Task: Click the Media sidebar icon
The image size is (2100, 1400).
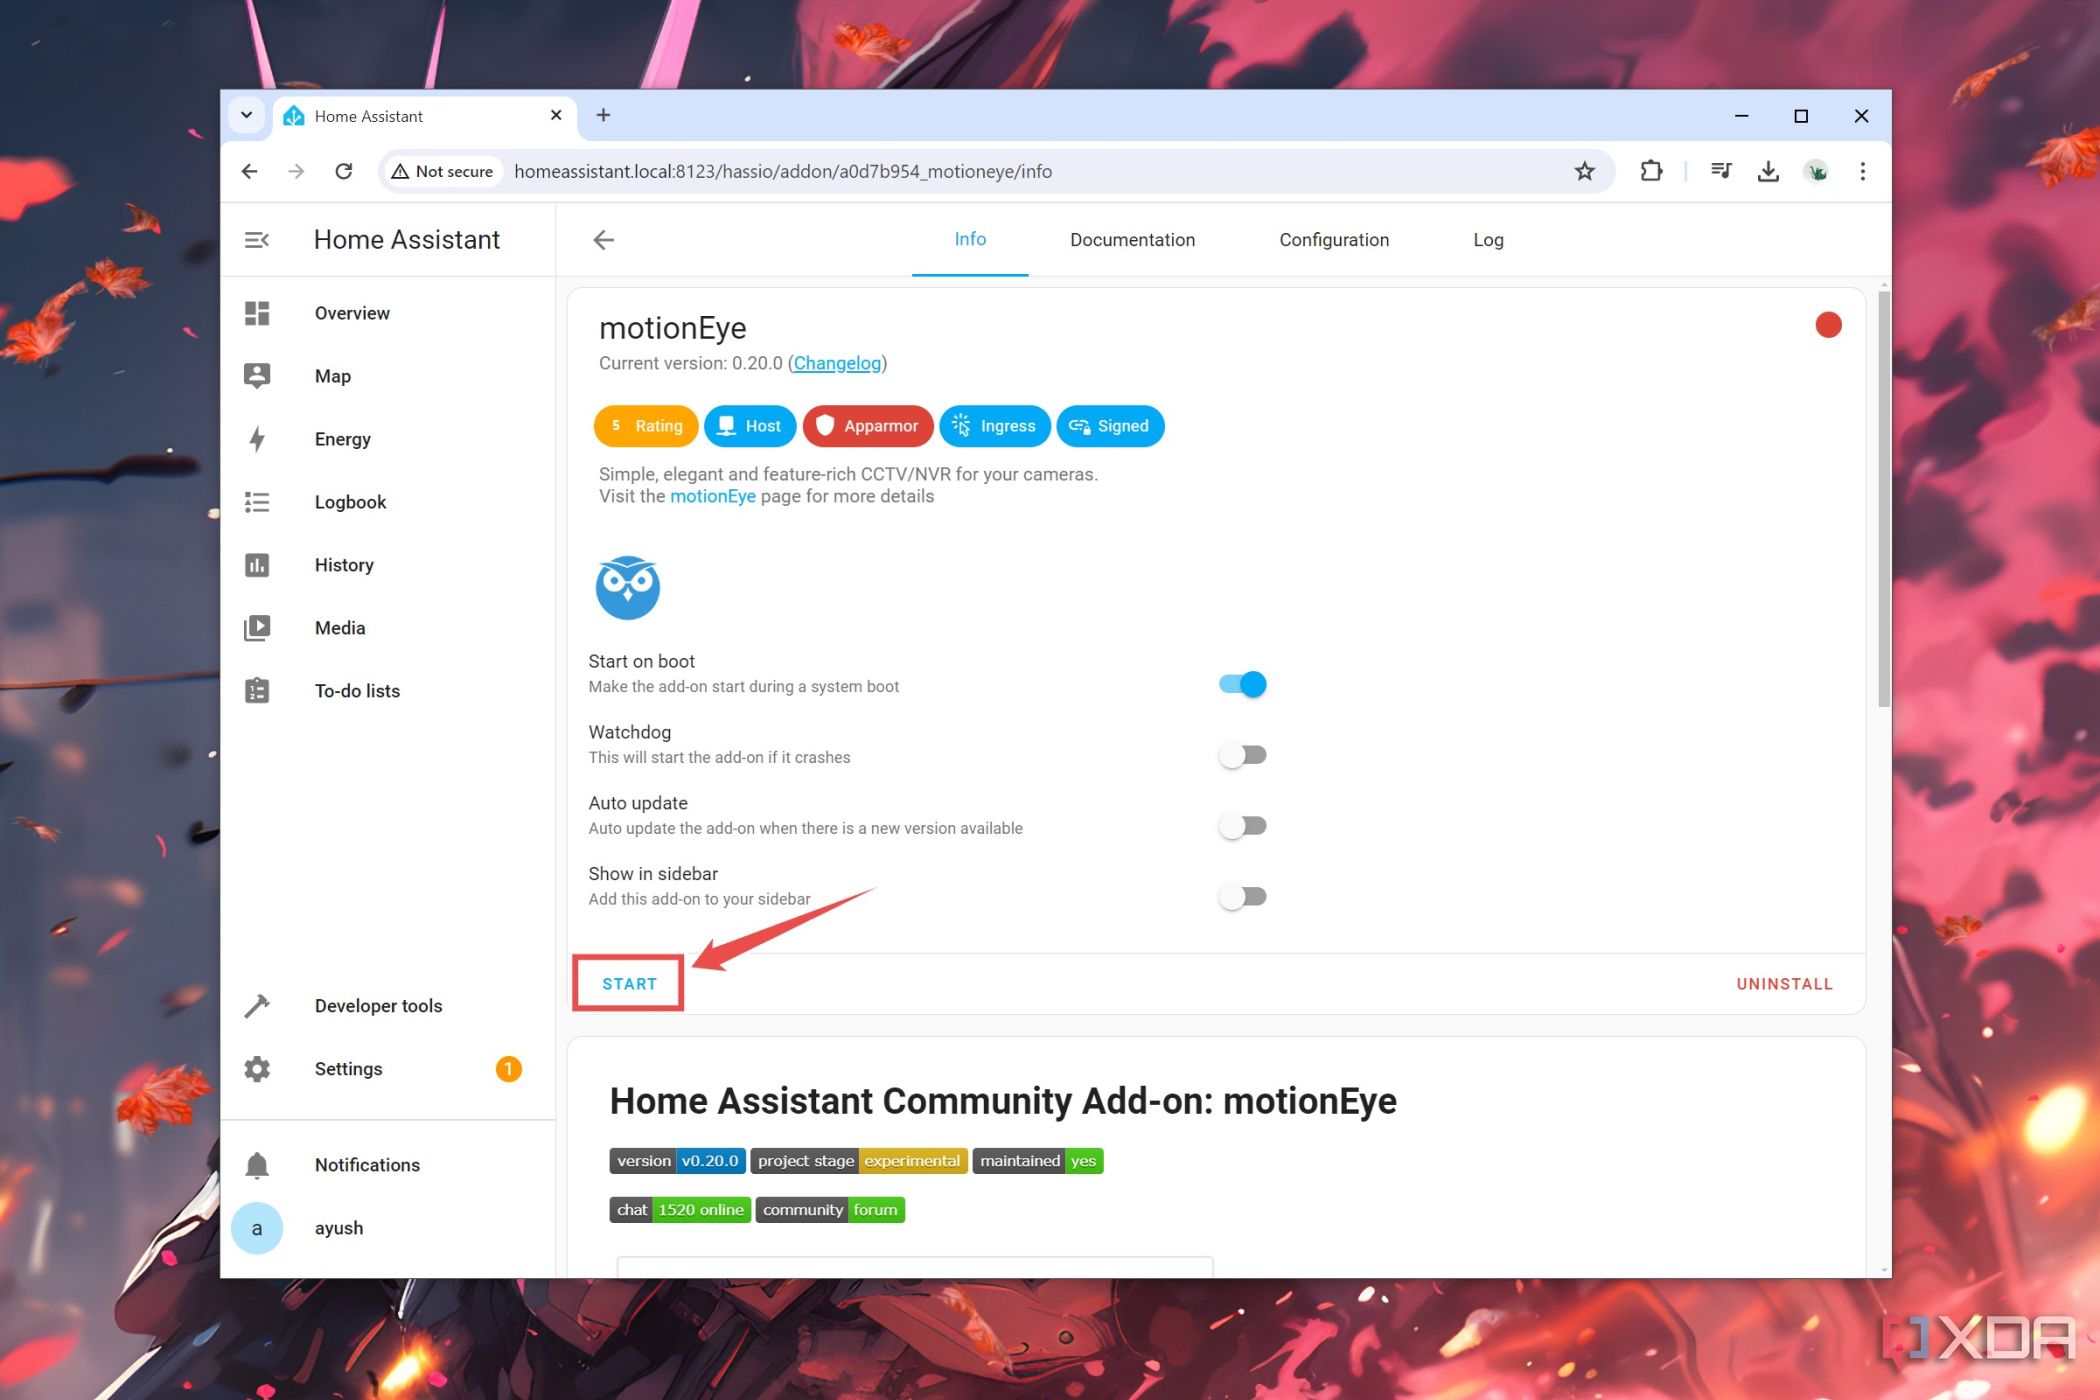Action: (258, 627)
